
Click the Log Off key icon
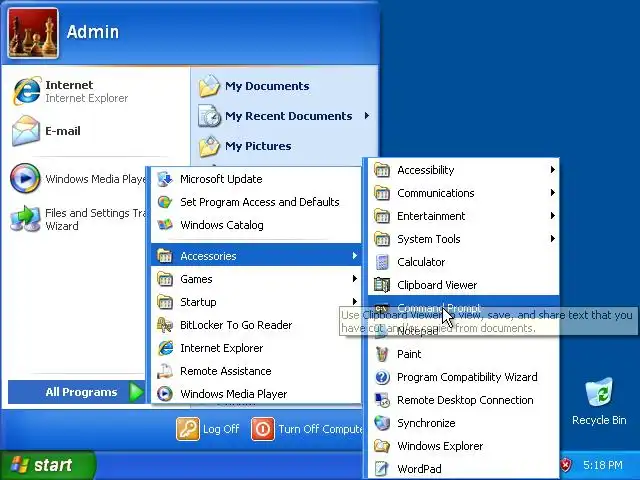pyautogui.click(x=188, y=429)
